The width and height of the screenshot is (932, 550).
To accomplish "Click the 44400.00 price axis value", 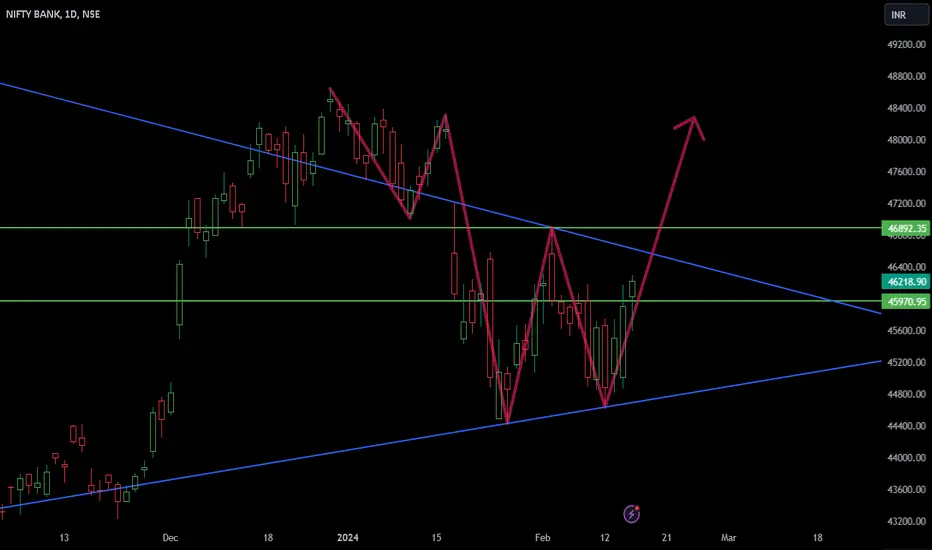I will click(x=906, y=426).
